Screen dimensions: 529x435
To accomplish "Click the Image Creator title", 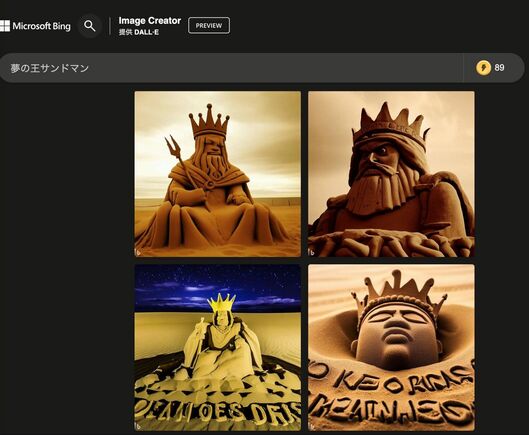I will [150, 21].
